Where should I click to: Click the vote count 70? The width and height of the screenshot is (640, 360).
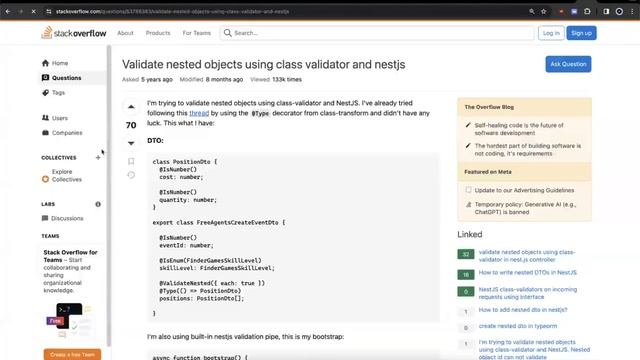(x=131, y=125)
